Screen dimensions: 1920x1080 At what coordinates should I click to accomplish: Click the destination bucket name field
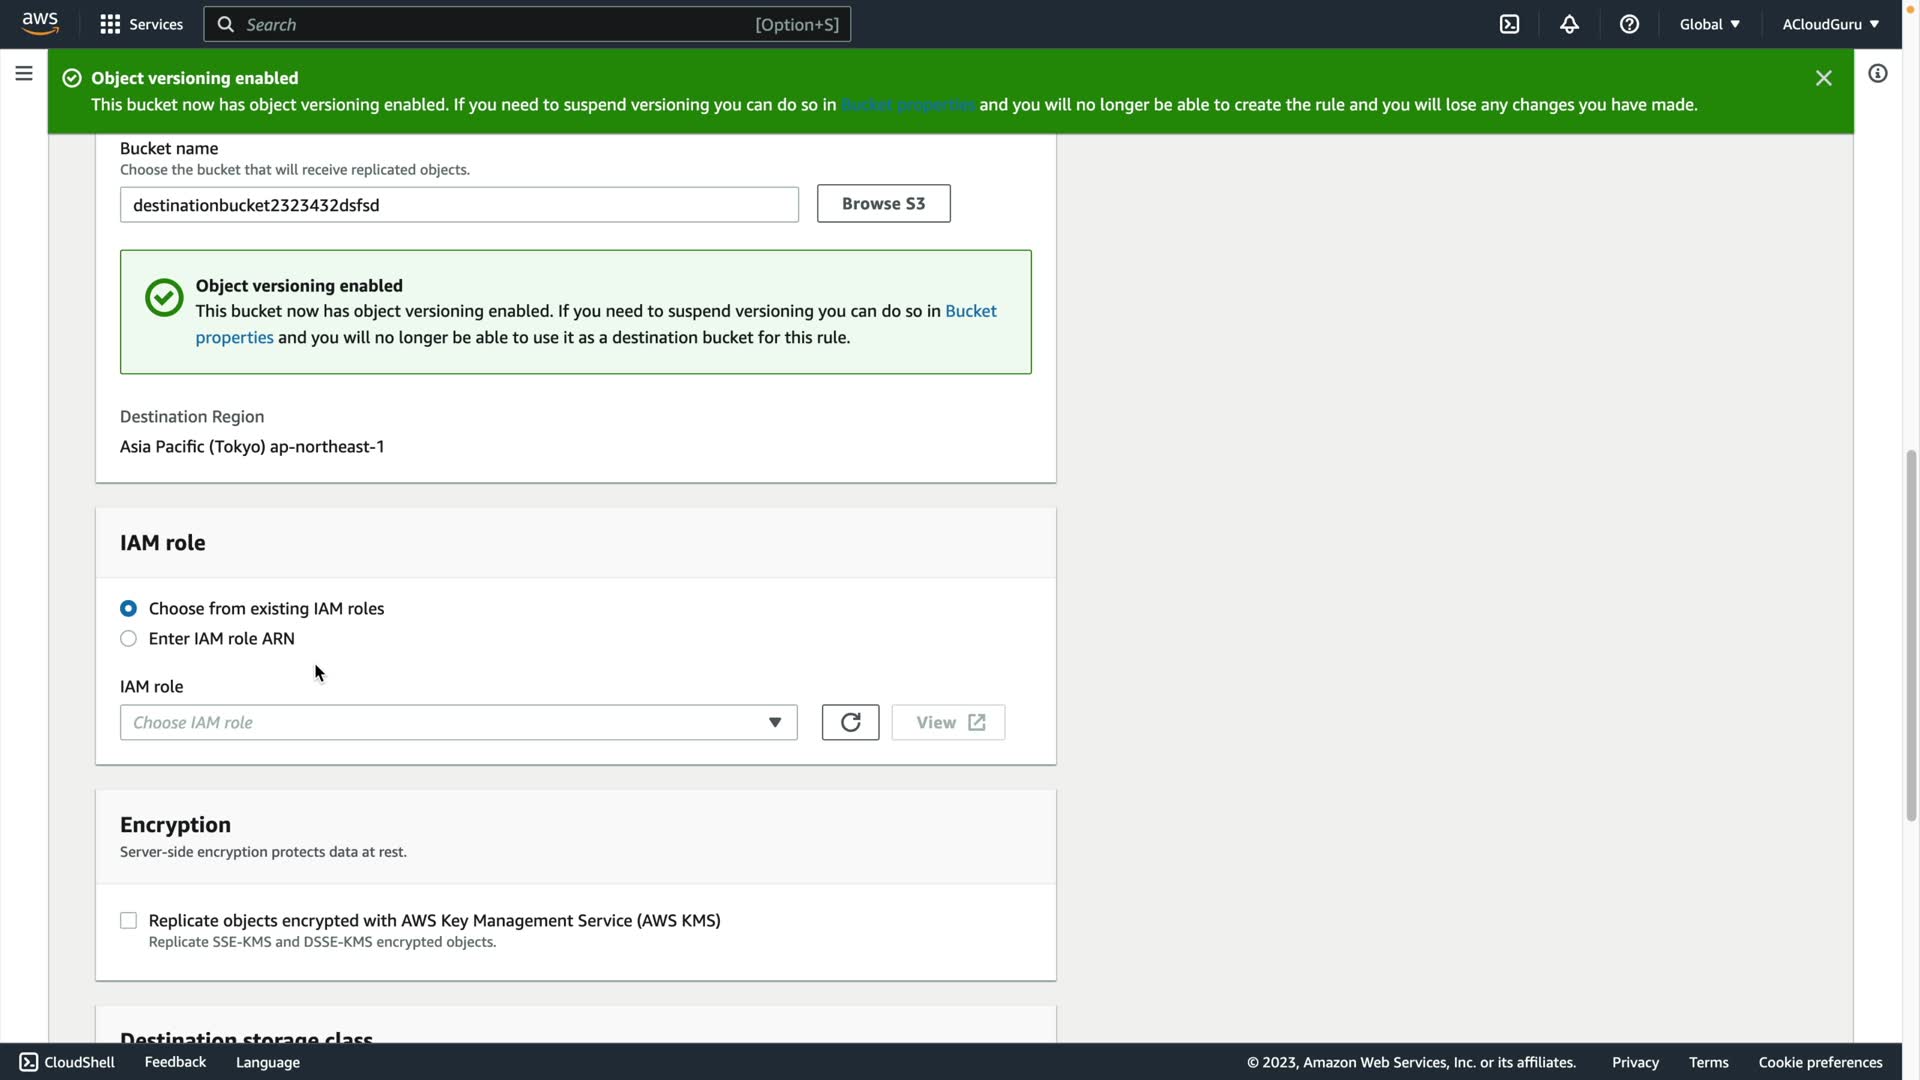point(458,205)
